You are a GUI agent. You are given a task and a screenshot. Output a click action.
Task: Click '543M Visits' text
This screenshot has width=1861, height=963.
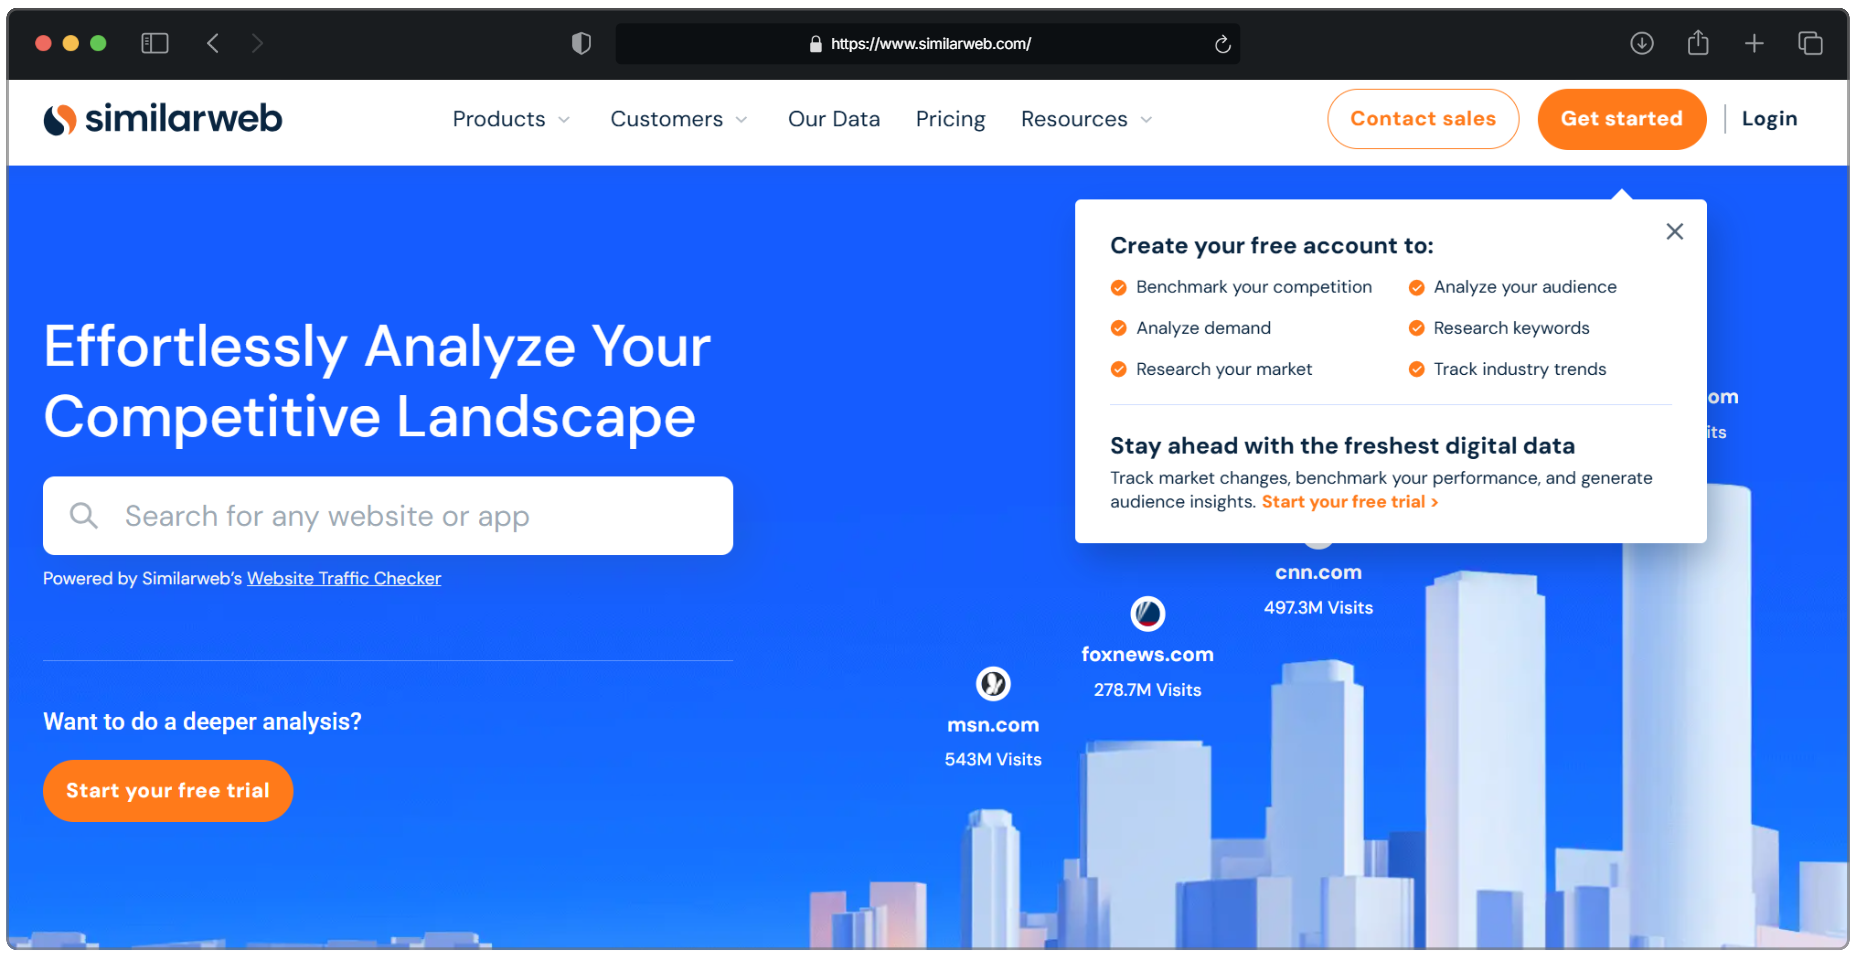click(x=993, y=760)
